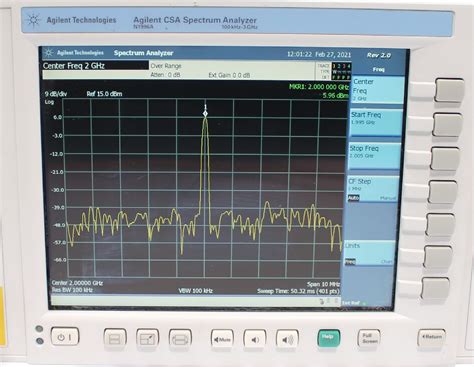Screen dimensions: 474x367
Task: Click the Ext Gain 0.0 dB readout
Action: point(229,75)
